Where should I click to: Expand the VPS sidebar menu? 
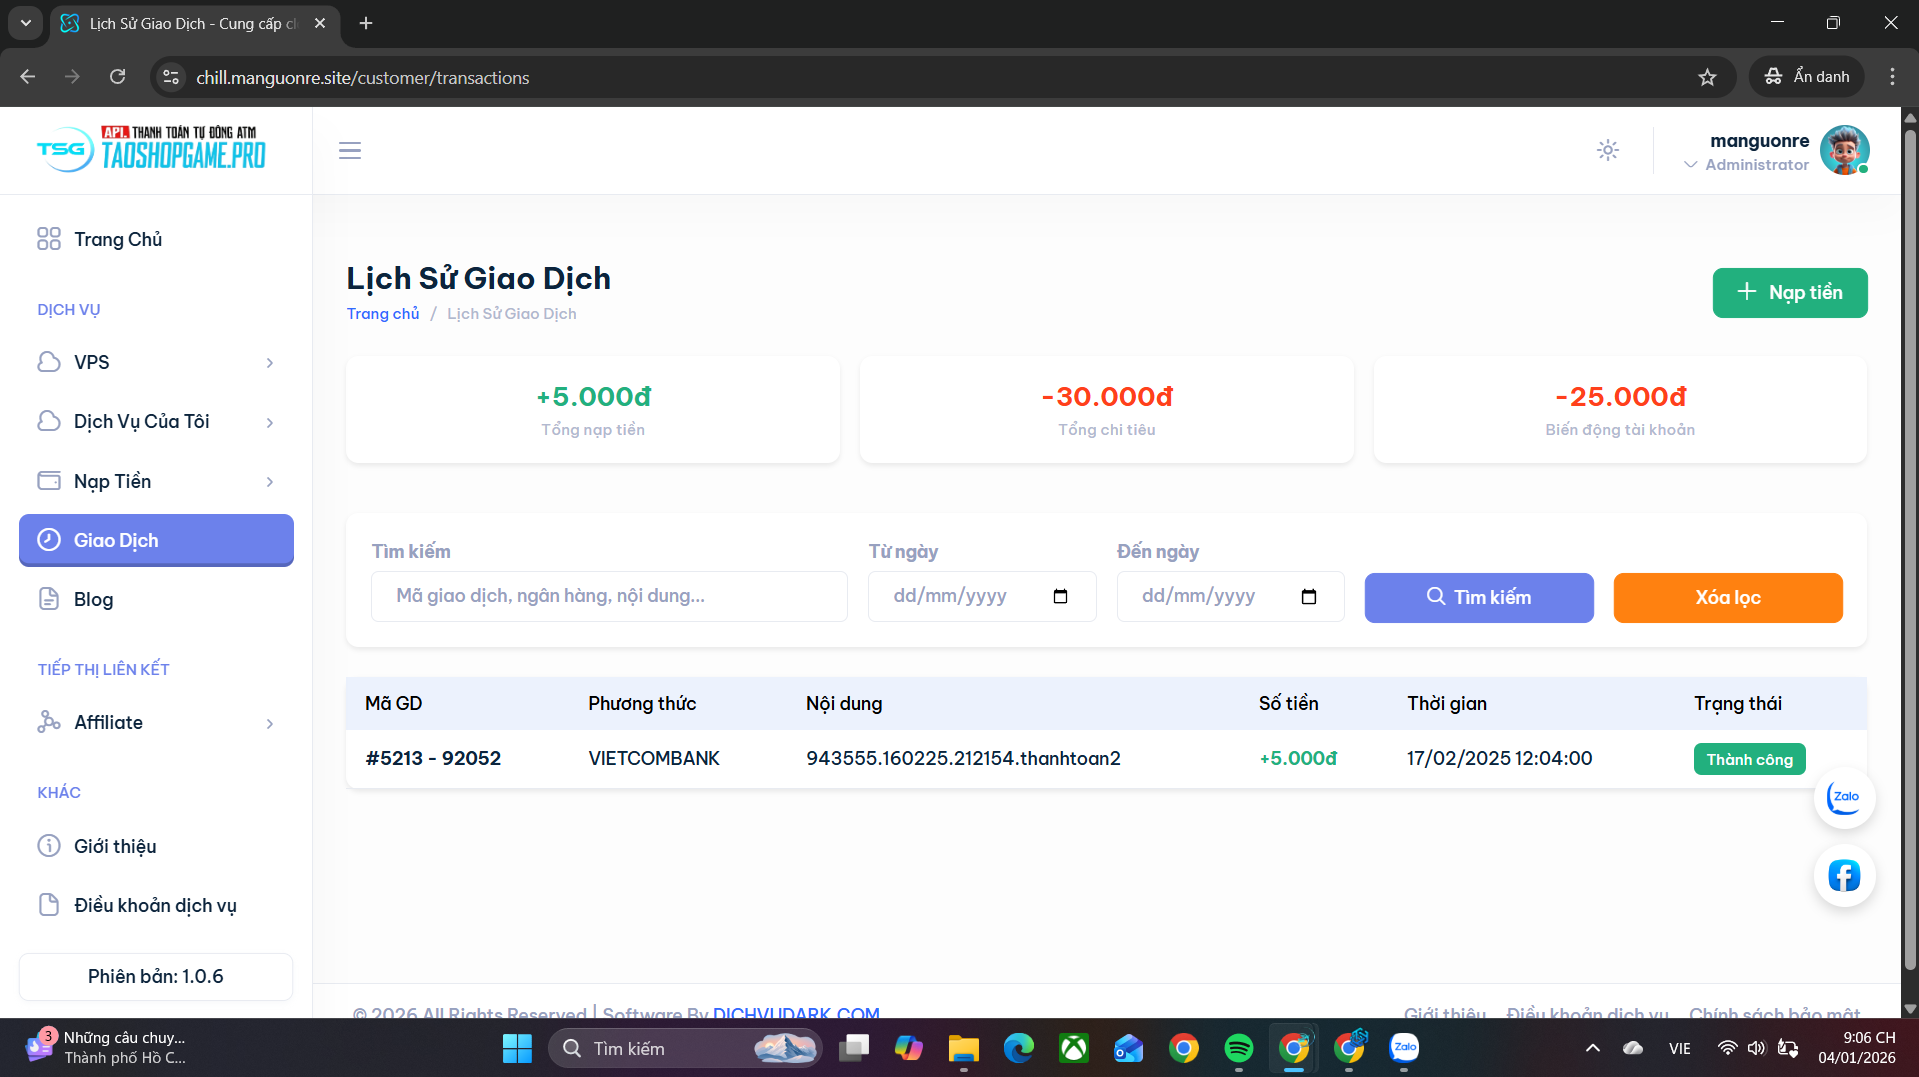coord(156,363)
